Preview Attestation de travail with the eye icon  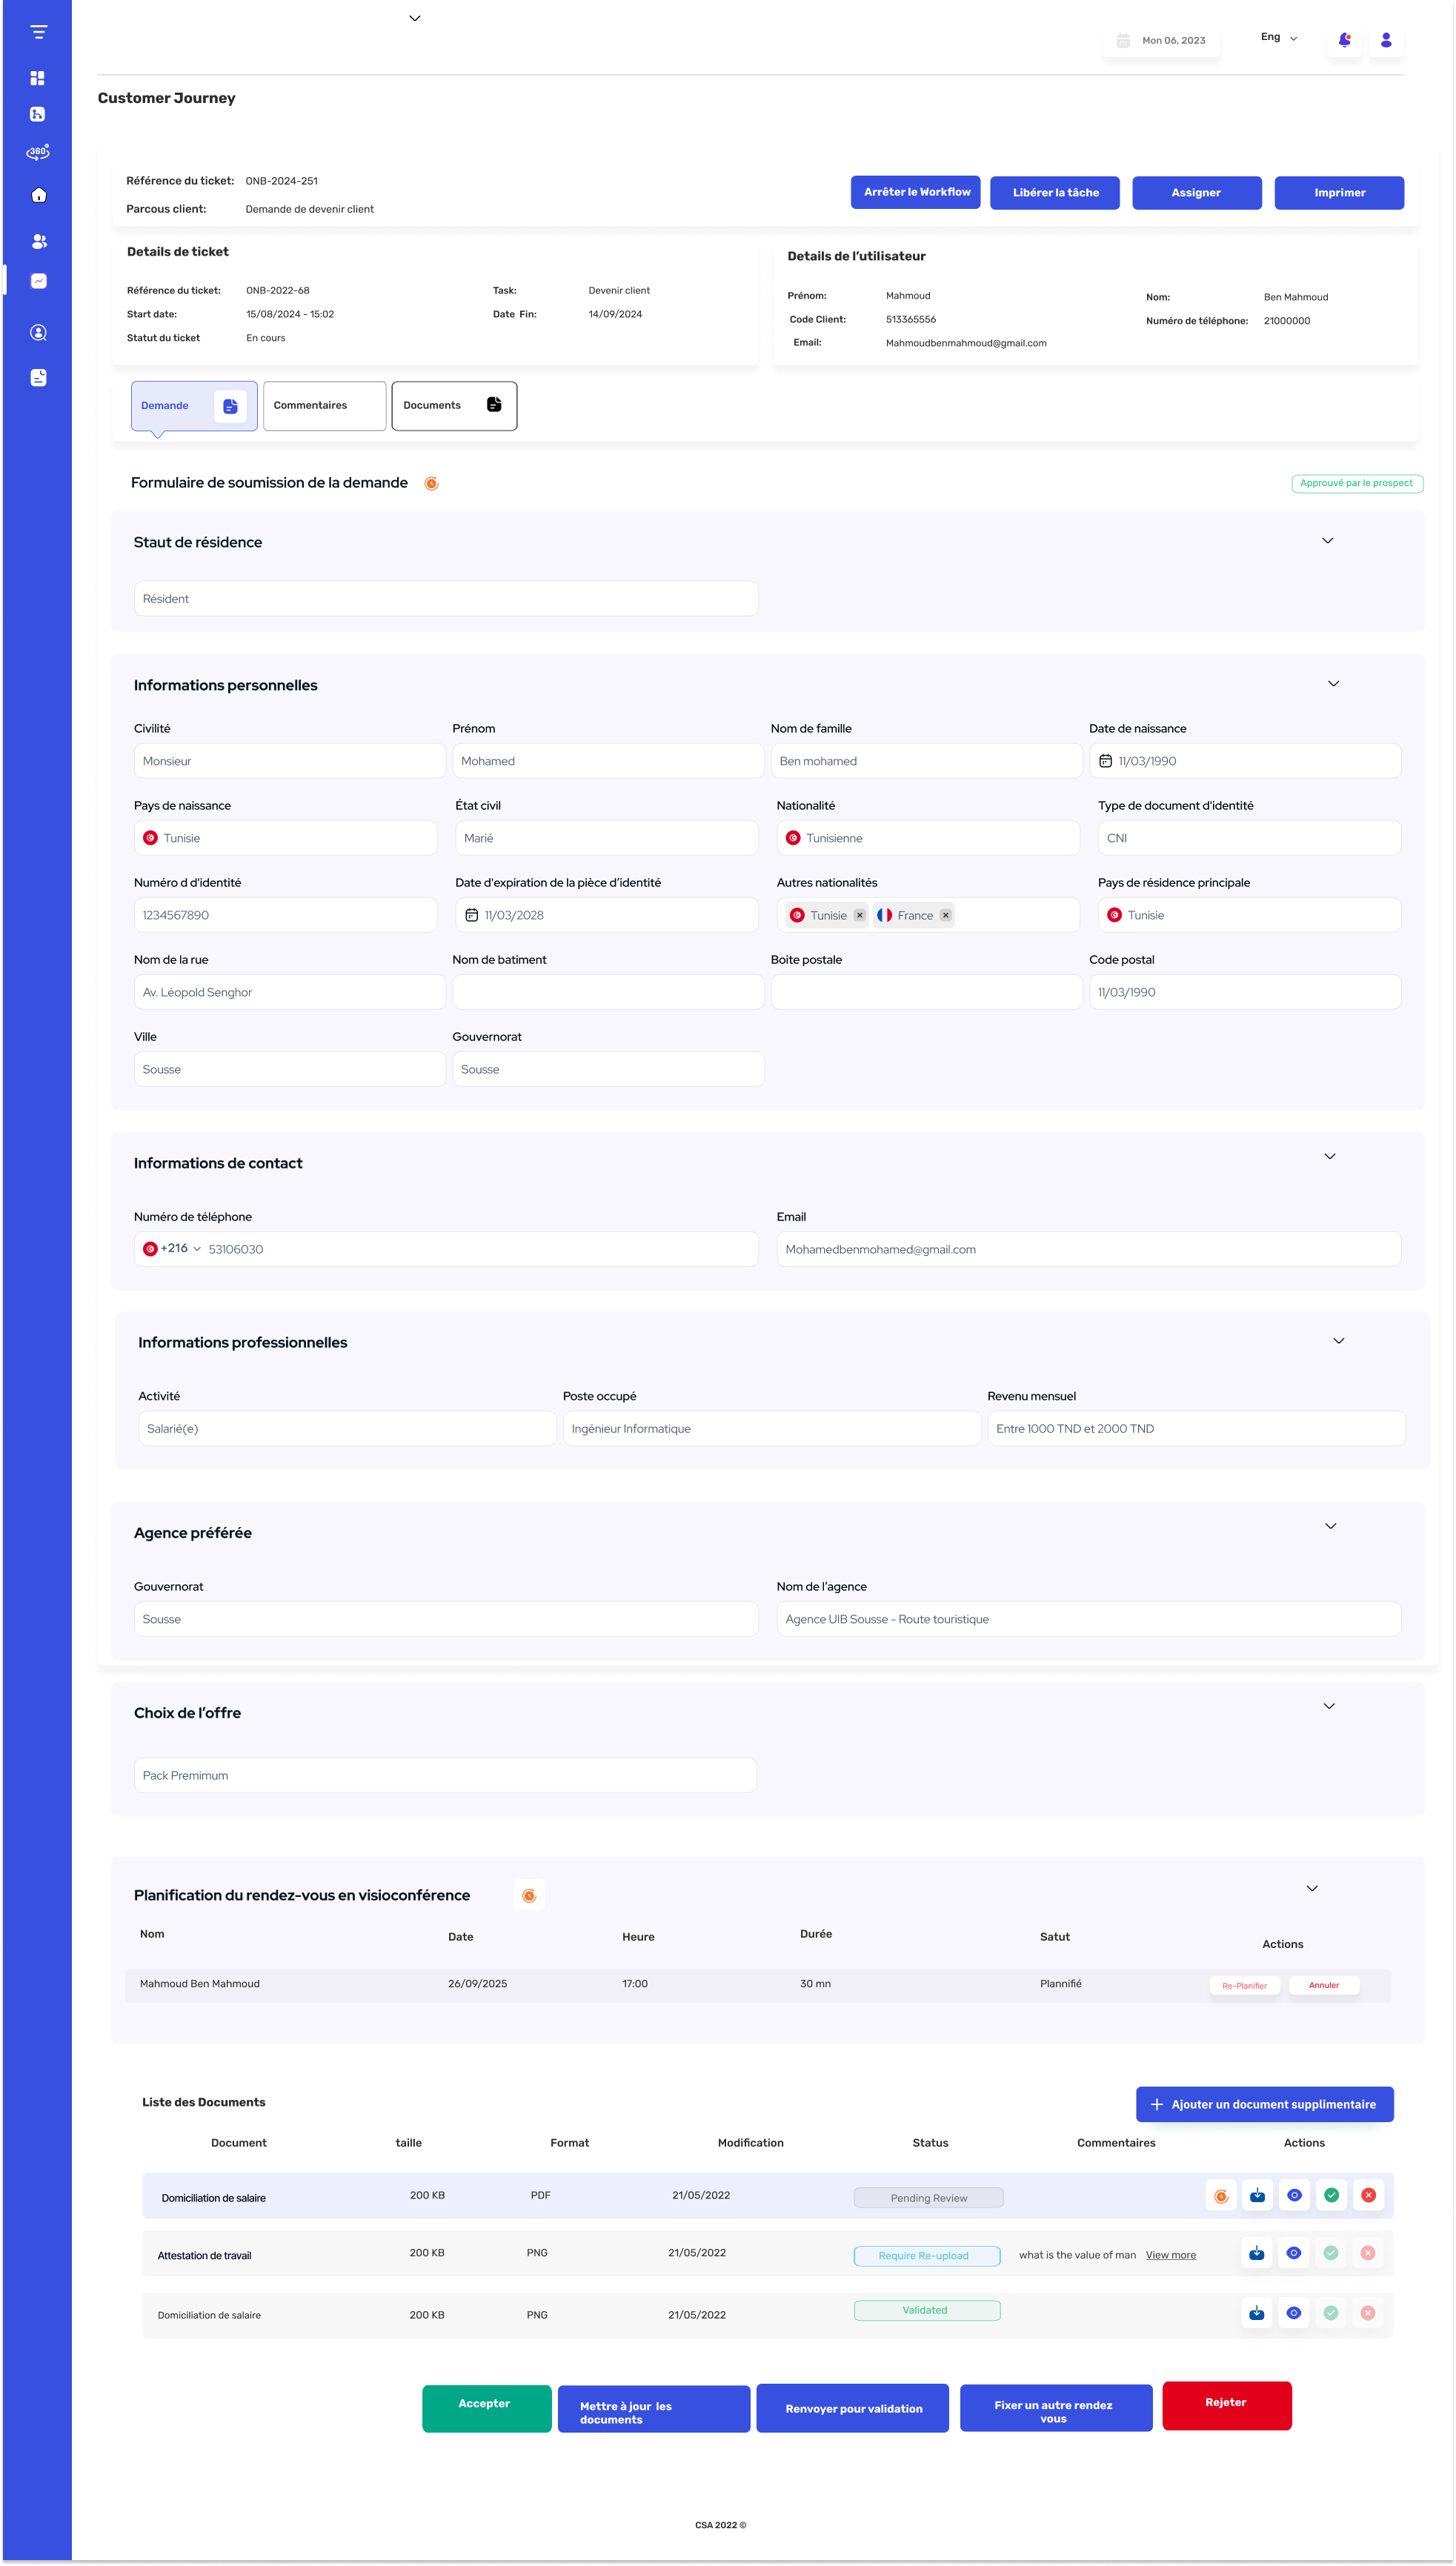tap(1294, 2253)
